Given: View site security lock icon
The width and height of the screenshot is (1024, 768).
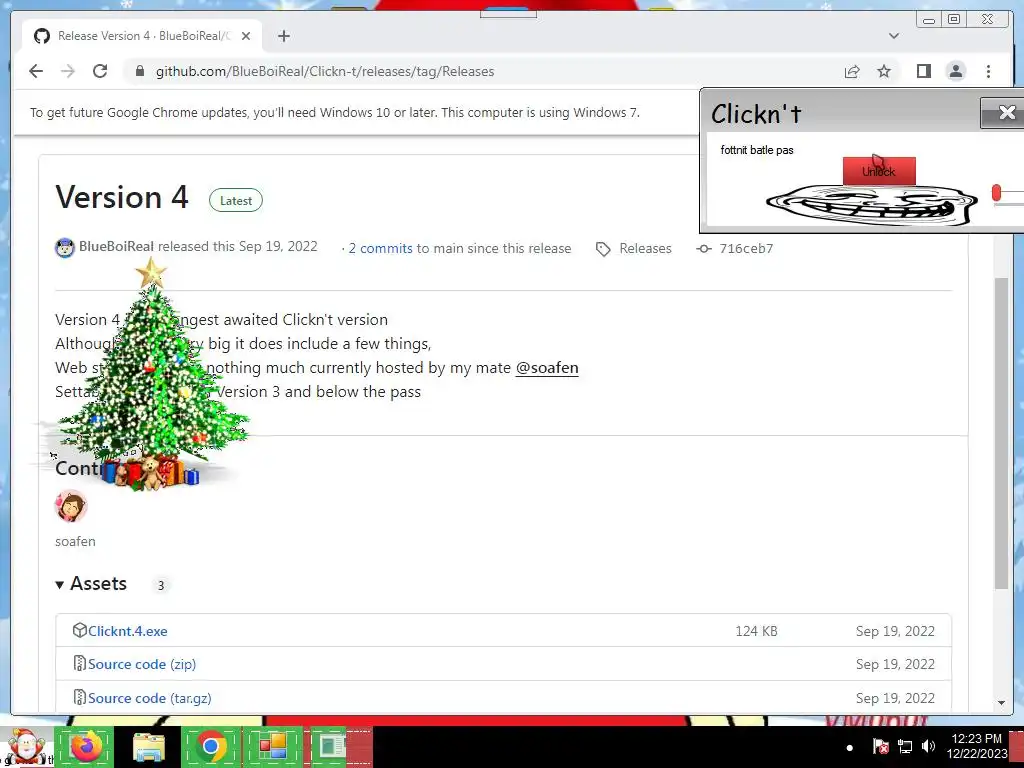Looking at the screenshot, I should click(140, 71).
